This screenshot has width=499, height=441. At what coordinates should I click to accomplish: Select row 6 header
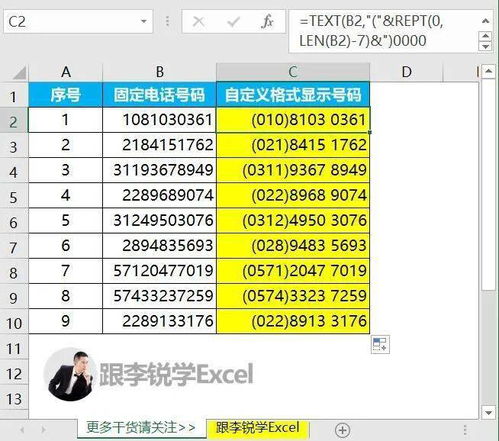click(14, 222)
